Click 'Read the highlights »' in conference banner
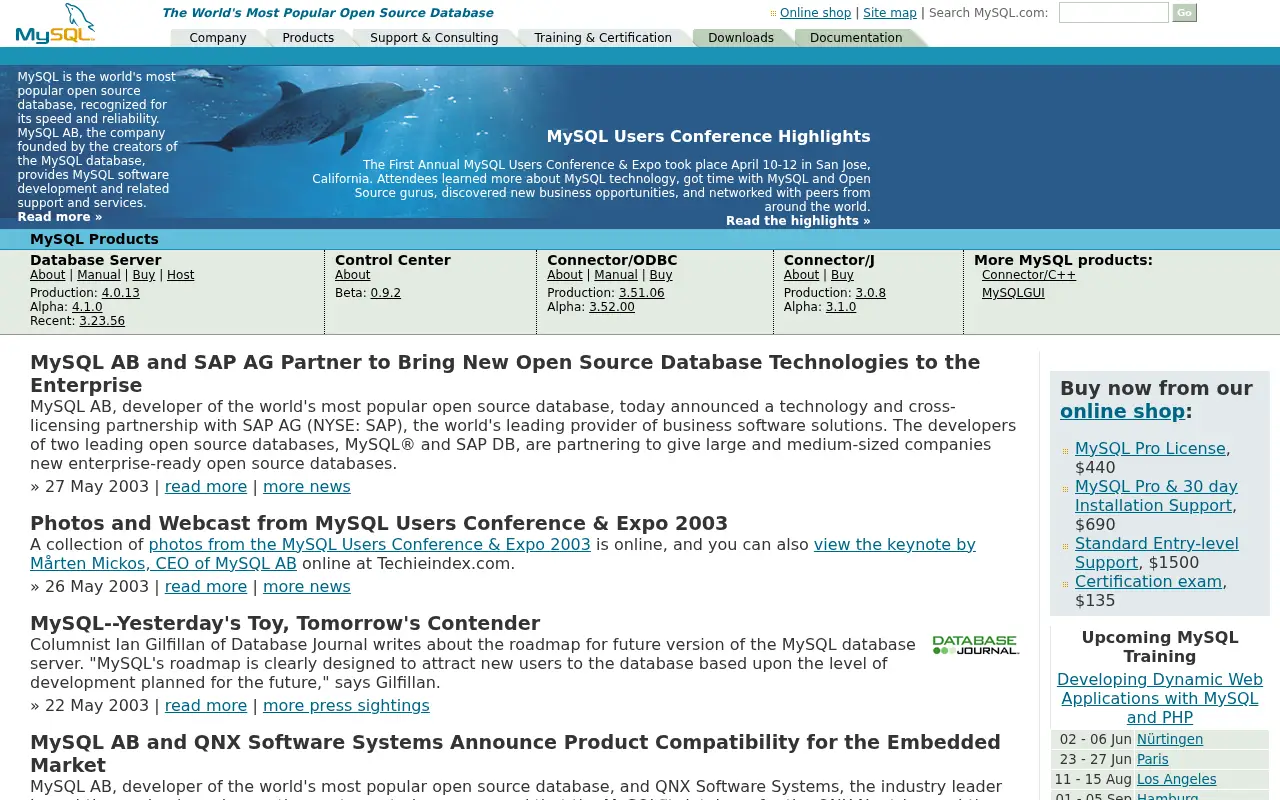 [x=798, y=221]
